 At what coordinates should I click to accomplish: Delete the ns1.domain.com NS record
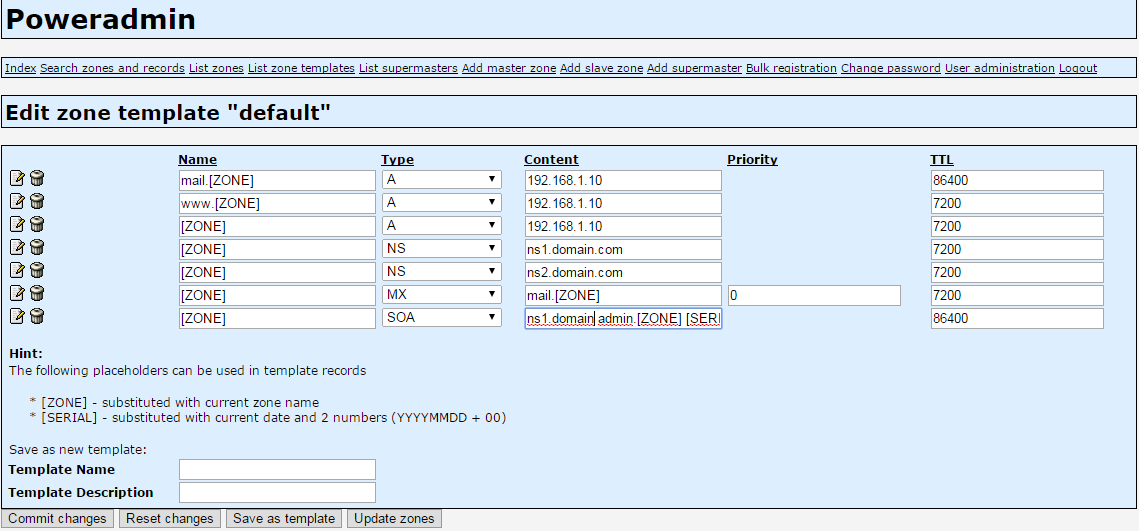(37, 248)
